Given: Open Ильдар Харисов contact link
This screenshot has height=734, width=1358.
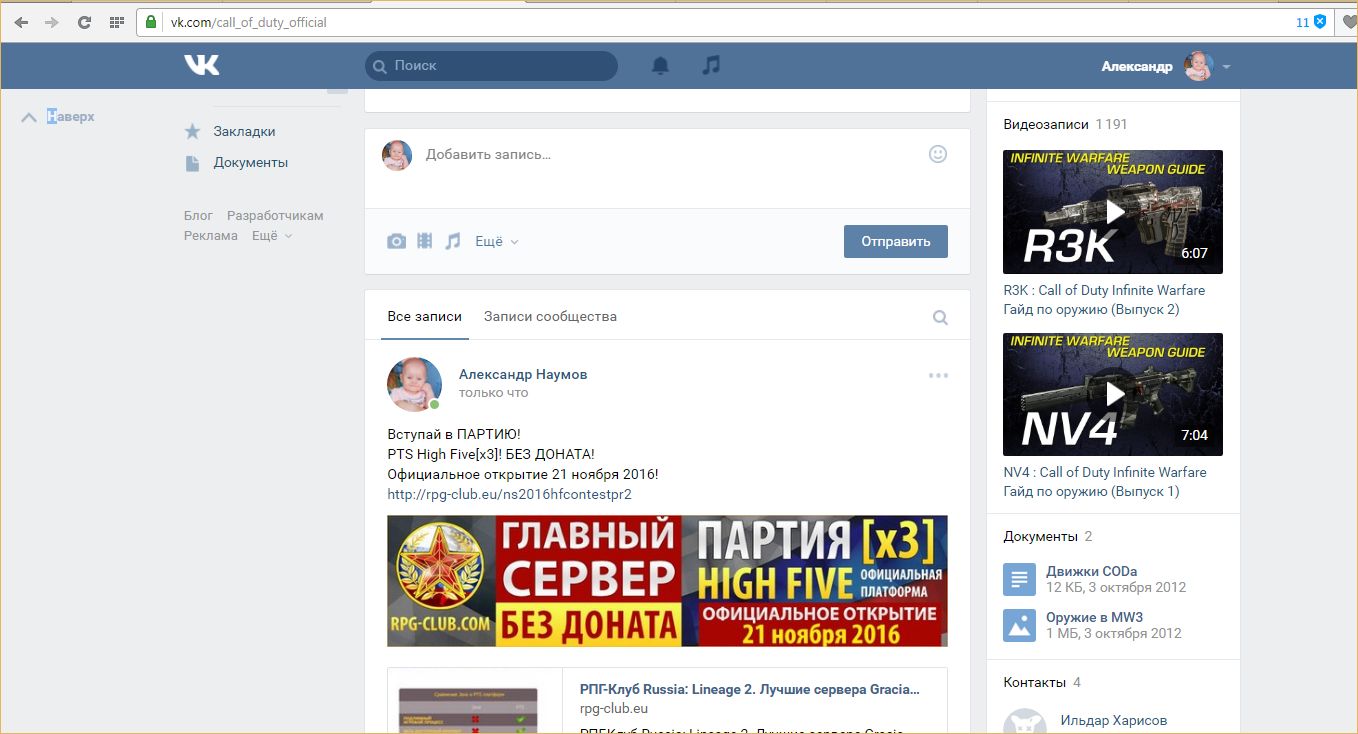Looking at the screenshot, I should (x=1113, y=720).
